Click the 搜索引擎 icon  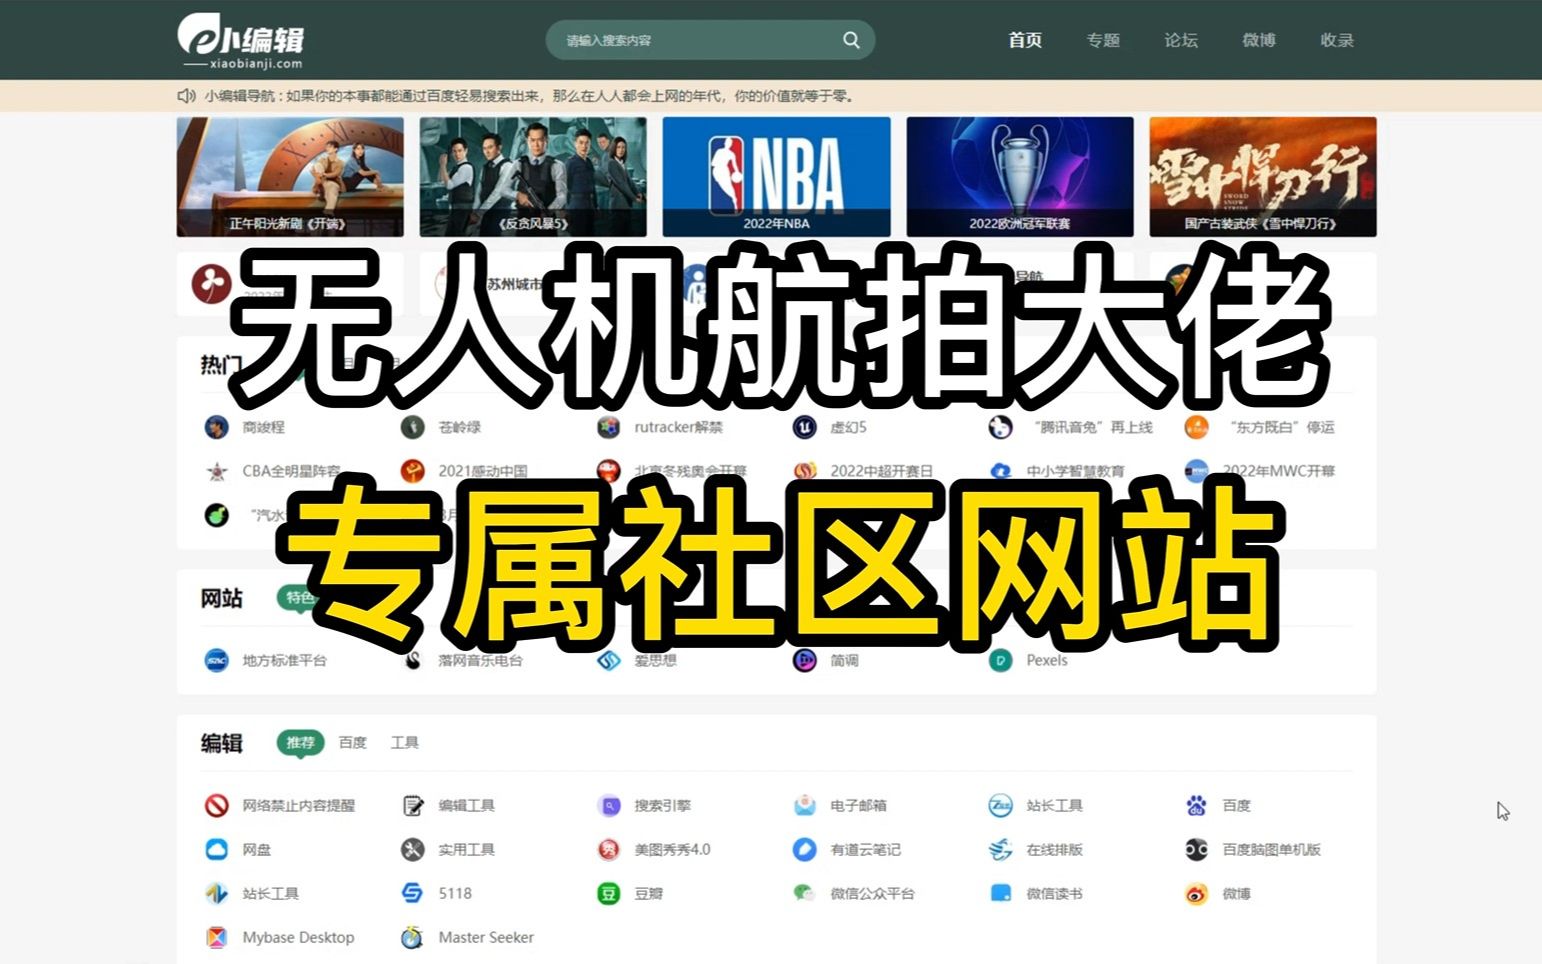click(609, 805)
